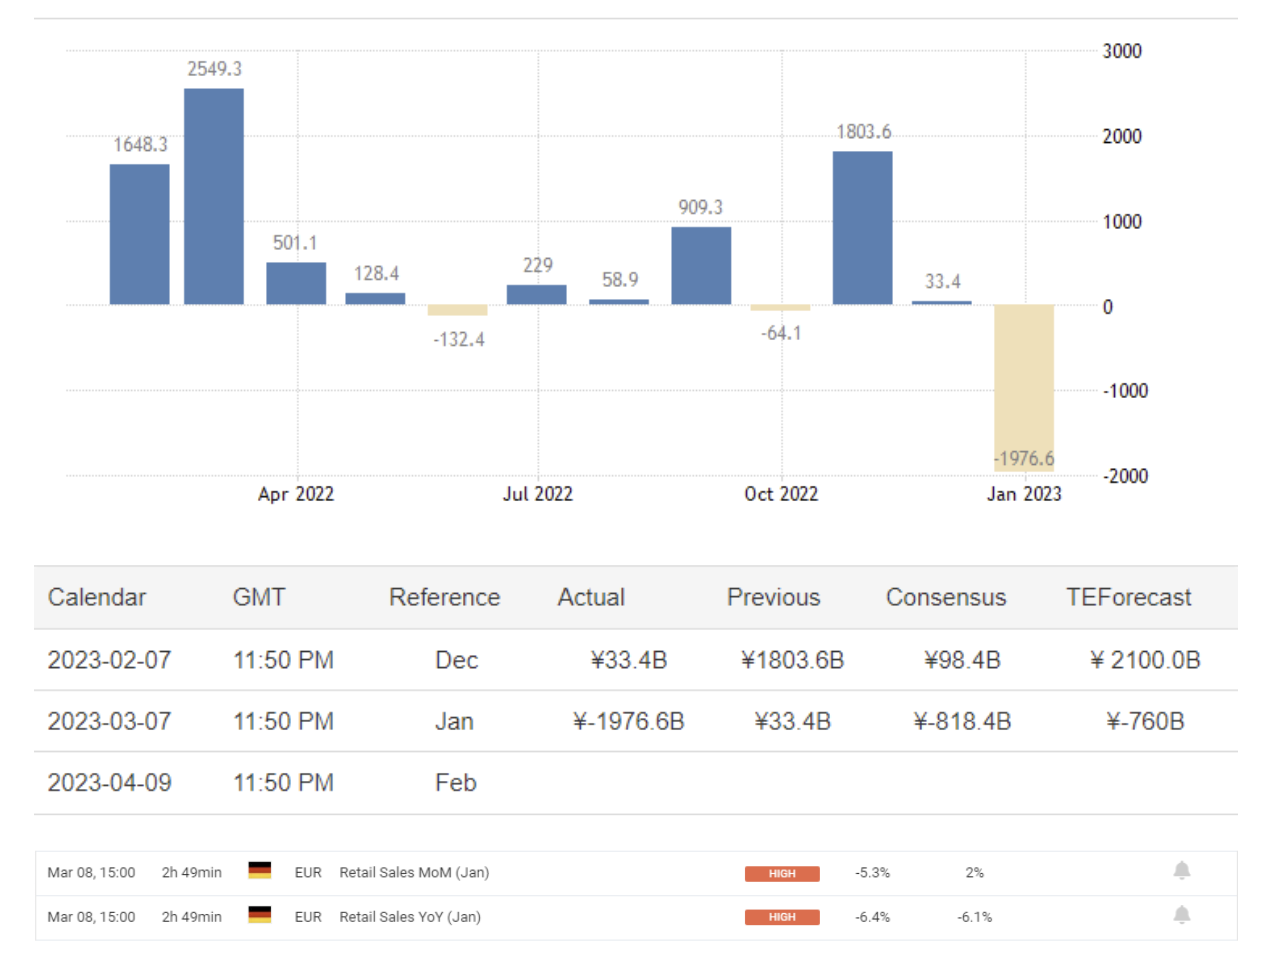Click the HIGH badge on Retail Sales MoM row

[781, 873]
